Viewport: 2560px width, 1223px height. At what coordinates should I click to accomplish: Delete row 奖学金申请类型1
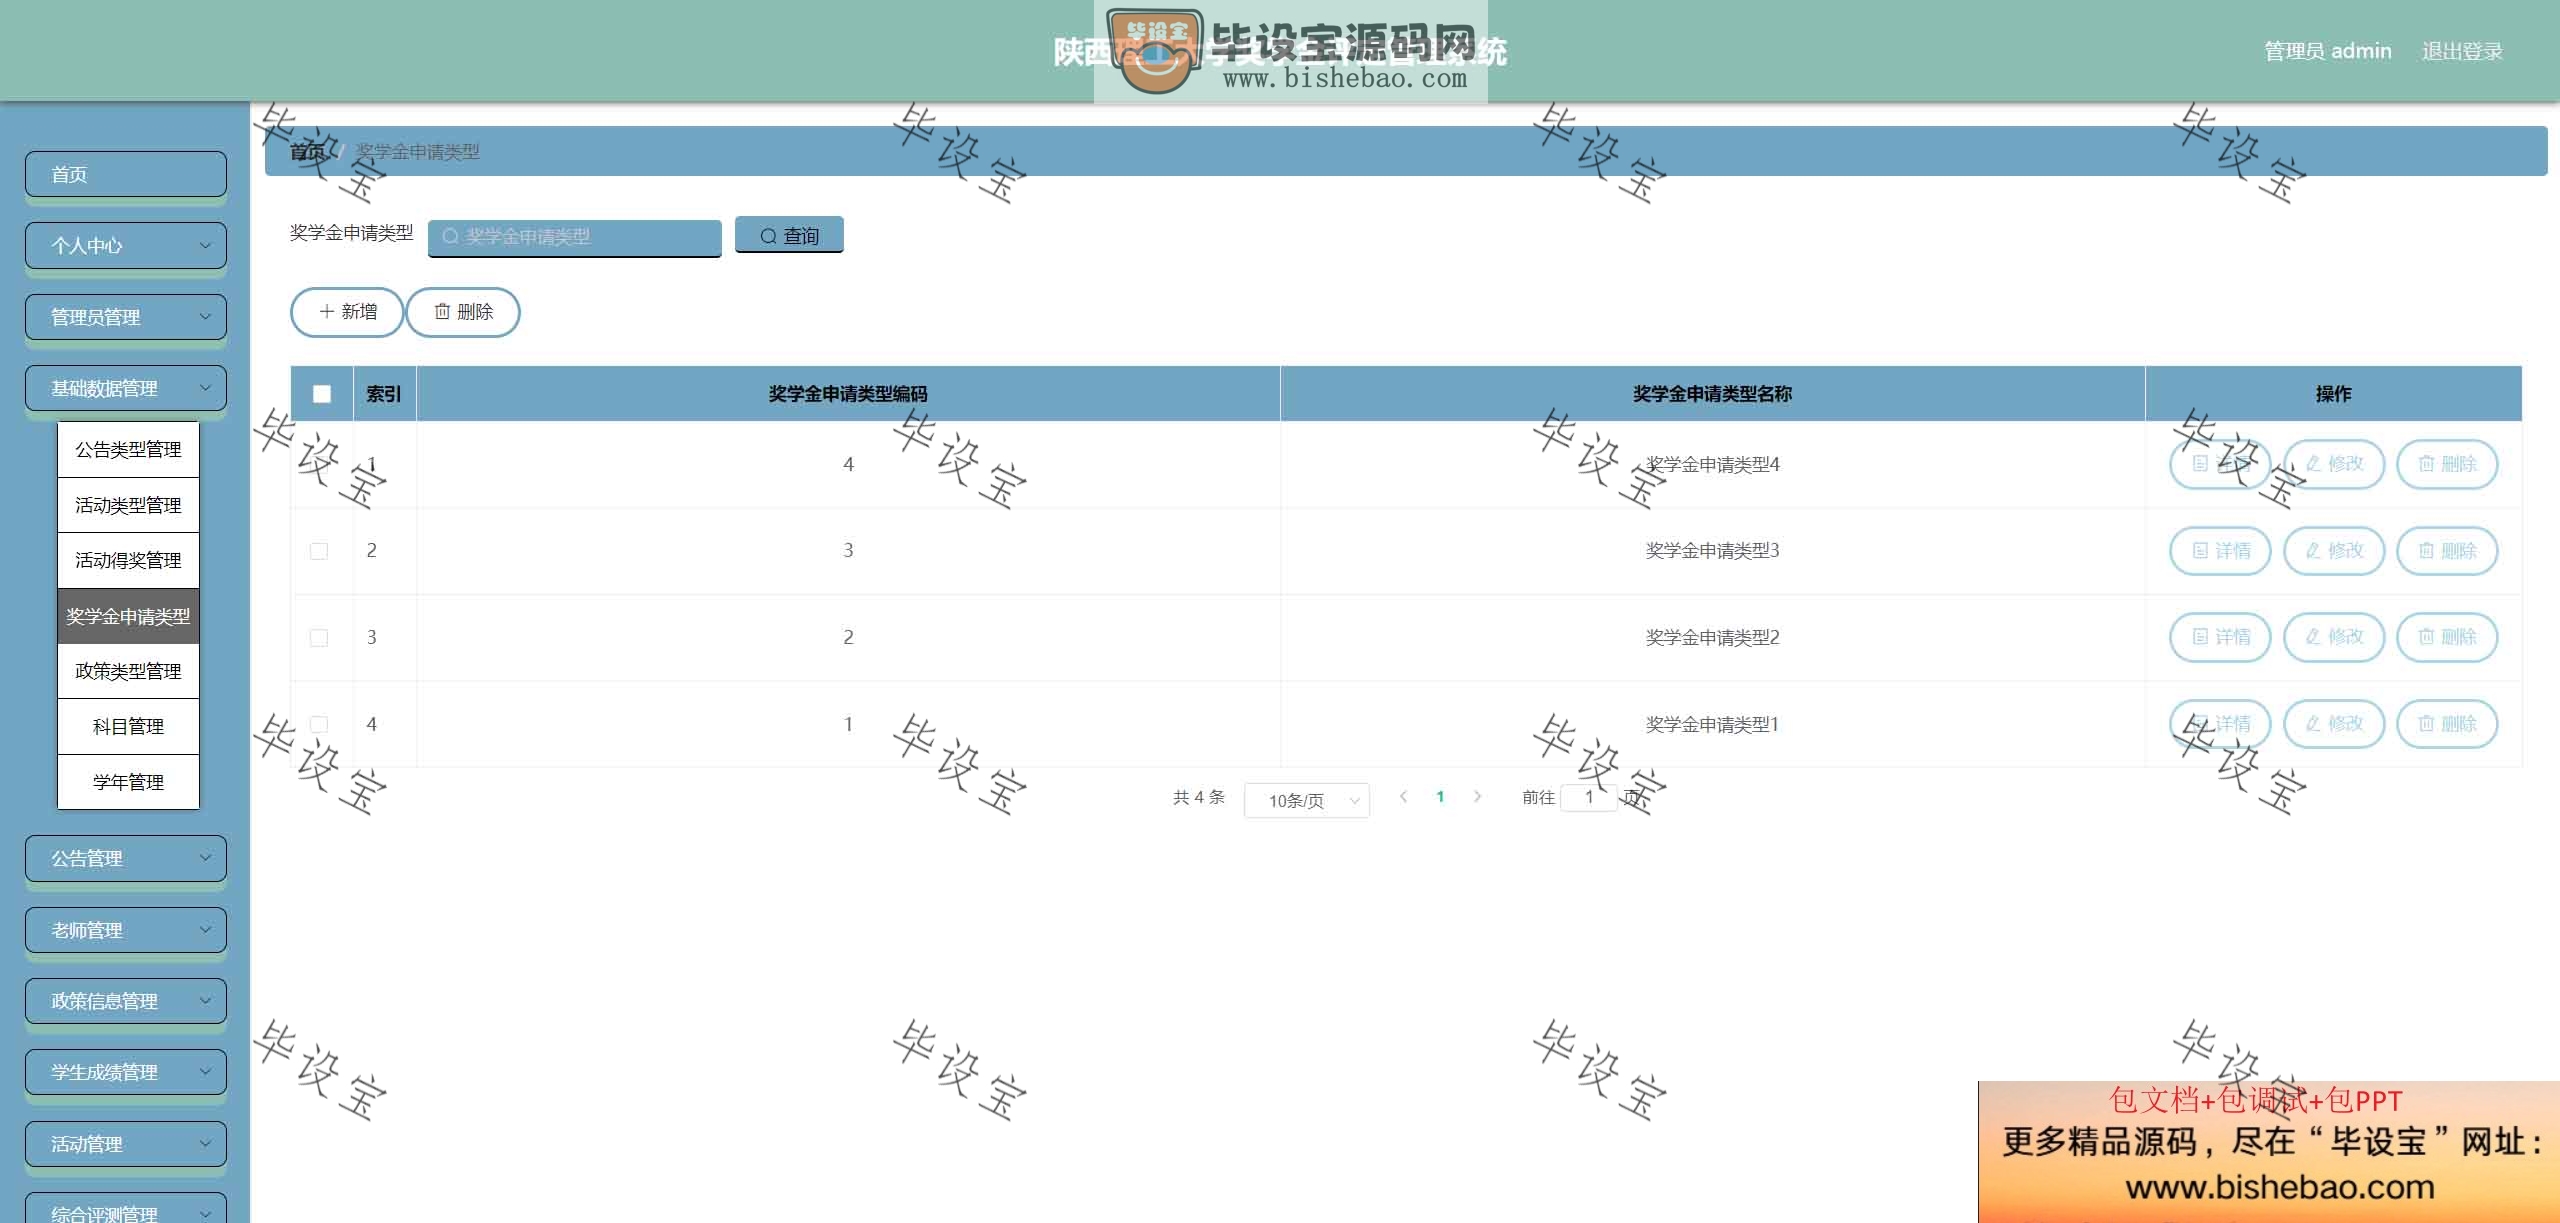click(2447, 724)
